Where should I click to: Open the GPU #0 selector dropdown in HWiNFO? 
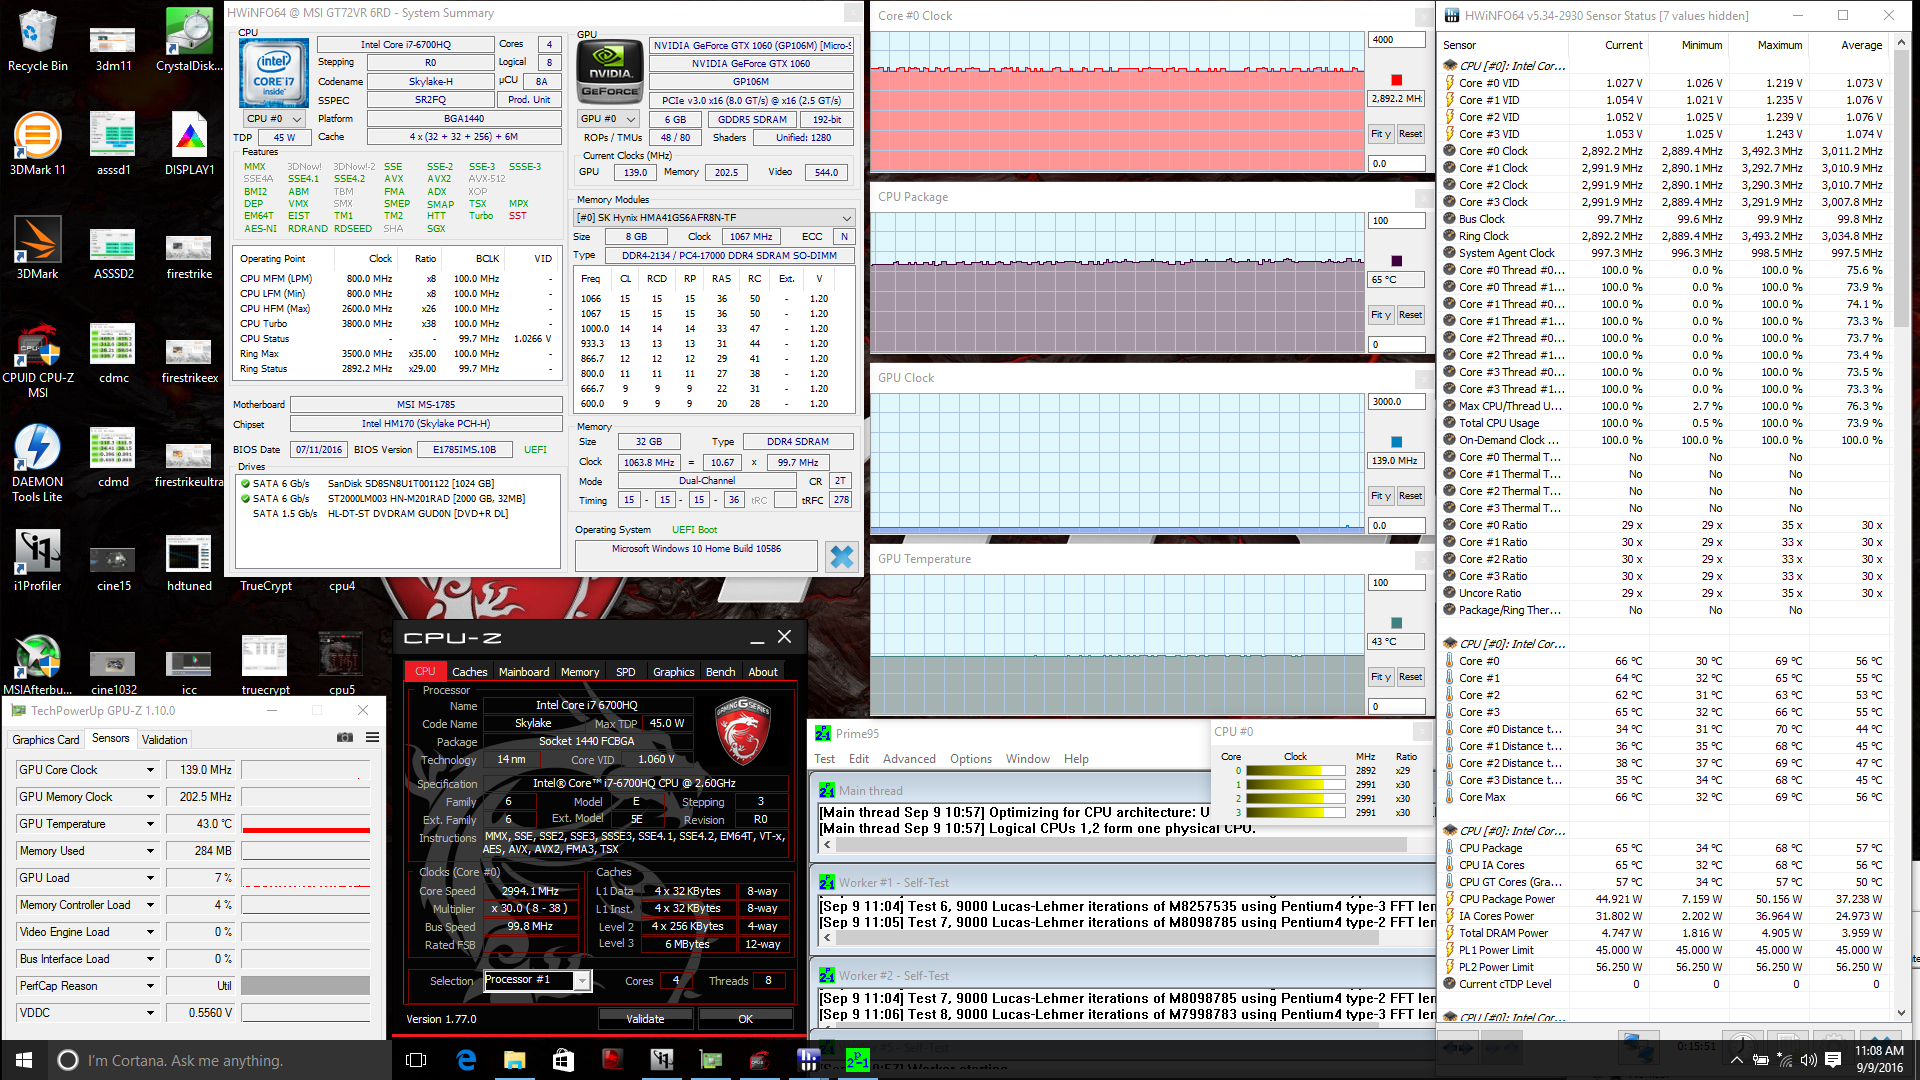(608, 119)
